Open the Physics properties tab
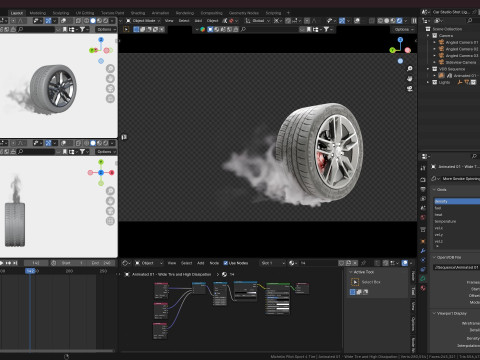This screenshot has height=360, width=480. pos(423,260)
